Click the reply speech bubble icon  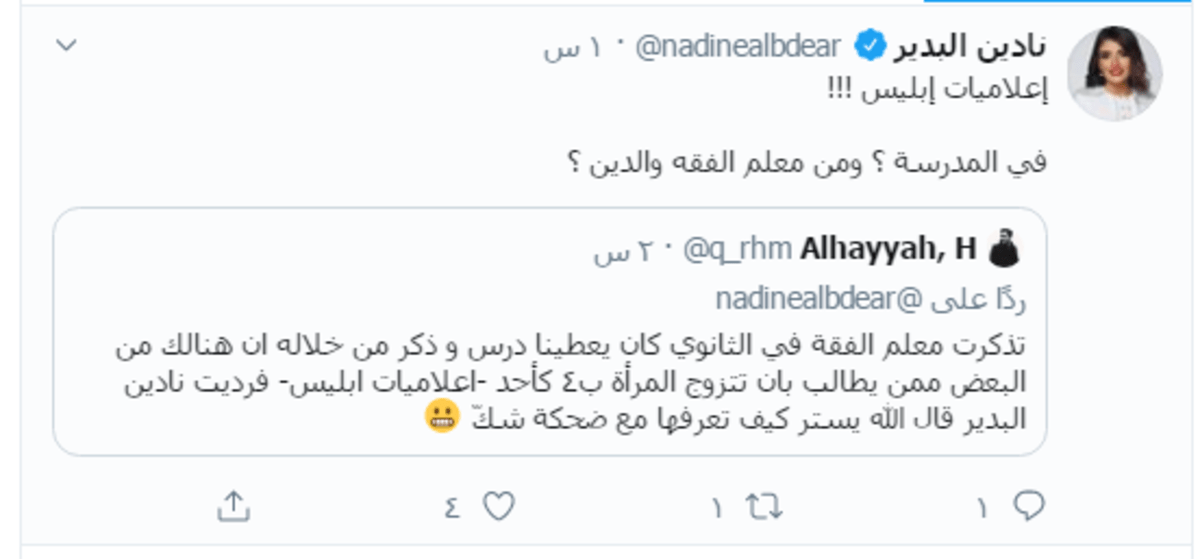1027,508
